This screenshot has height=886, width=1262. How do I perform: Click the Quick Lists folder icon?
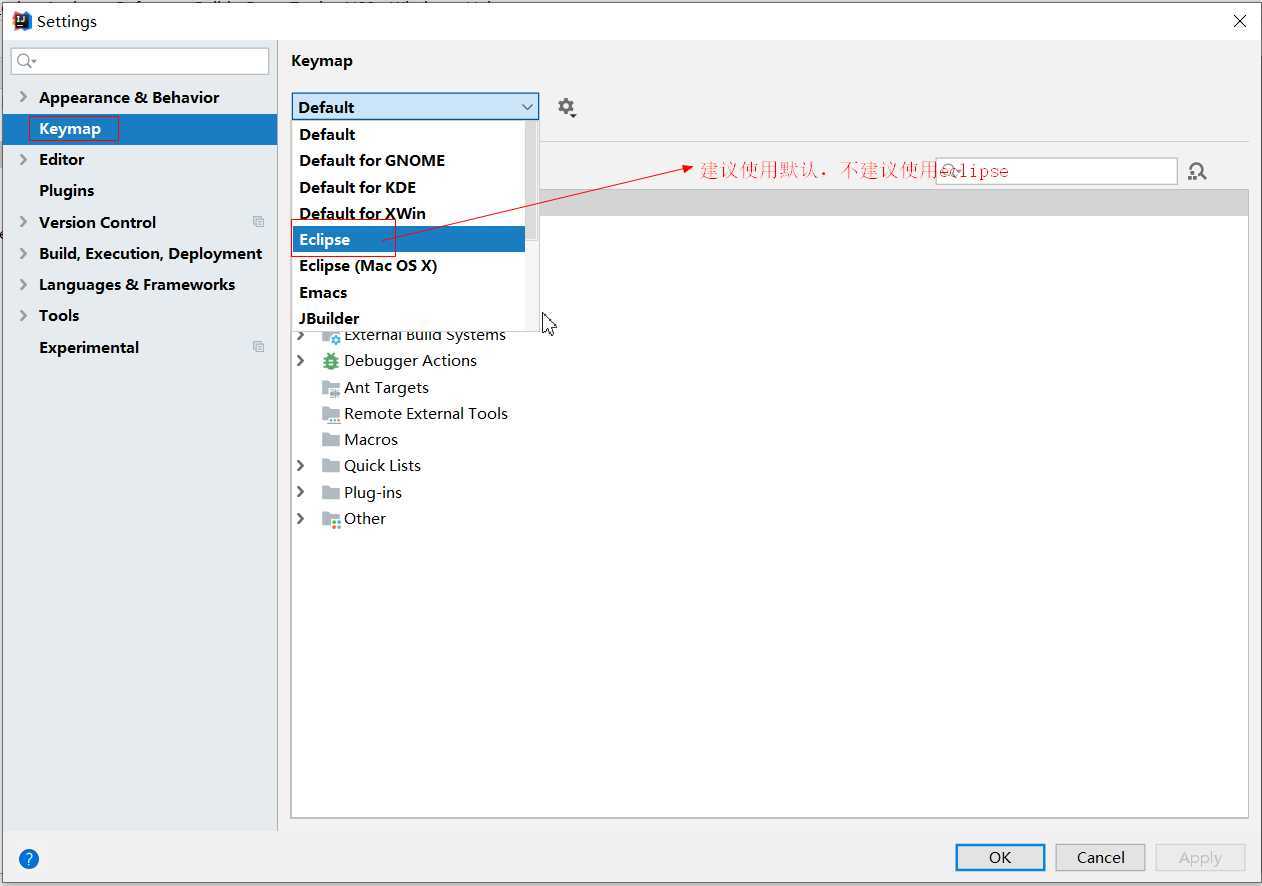331,466
